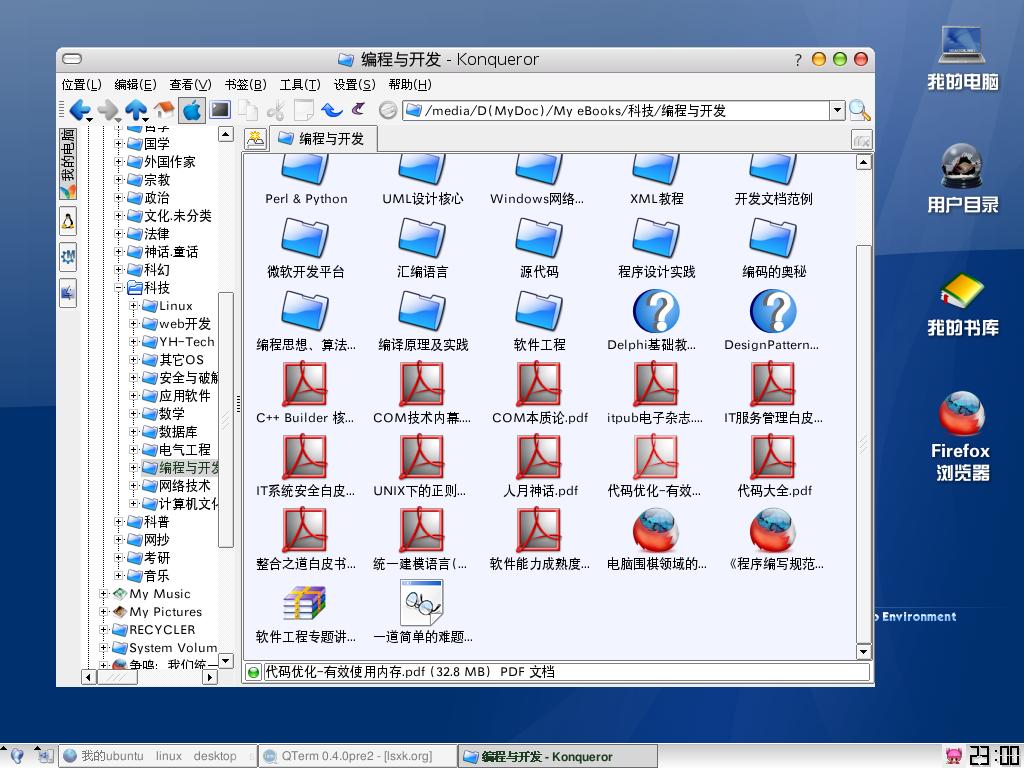Image resolution: width=1024 pixels, height=768 pixels.
Task: Open the 我的电脑 sidebar tab
Action: [x=68, y=163]
